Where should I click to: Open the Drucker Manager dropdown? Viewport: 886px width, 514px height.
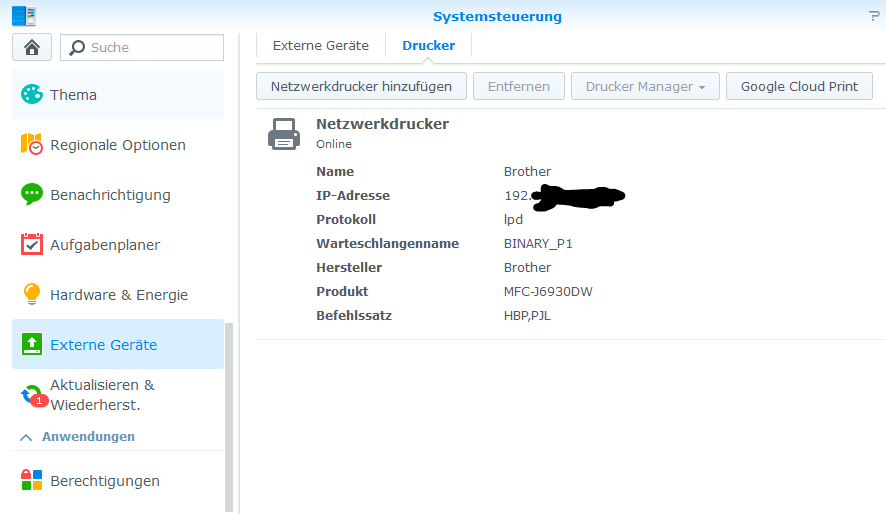pyautogui.click(x=645, y=87)
